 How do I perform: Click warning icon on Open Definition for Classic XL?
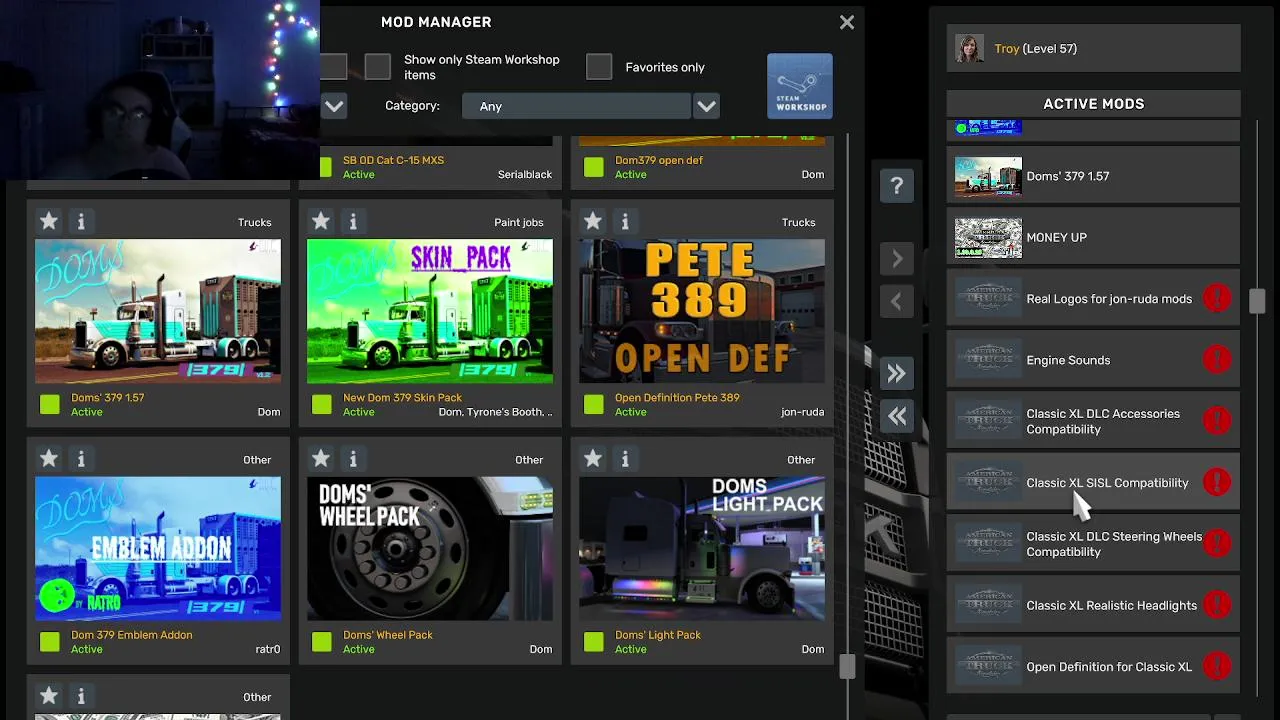pyautogui.click(x=1217, y=667)
